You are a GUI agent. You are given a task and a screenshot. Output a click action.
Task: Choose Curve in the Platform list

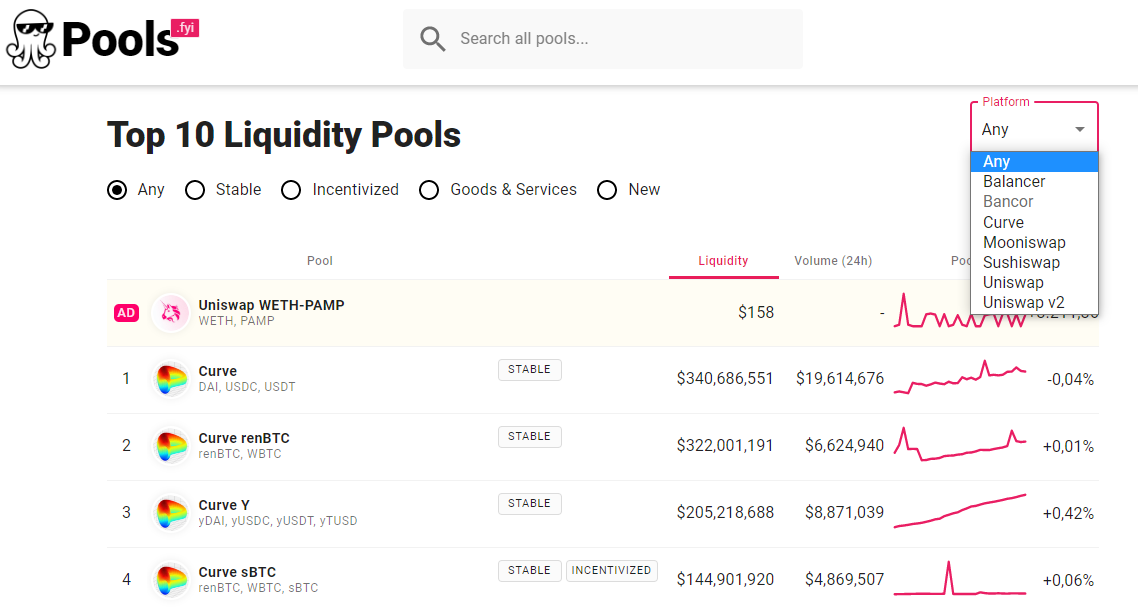(x=1034, y=222)
